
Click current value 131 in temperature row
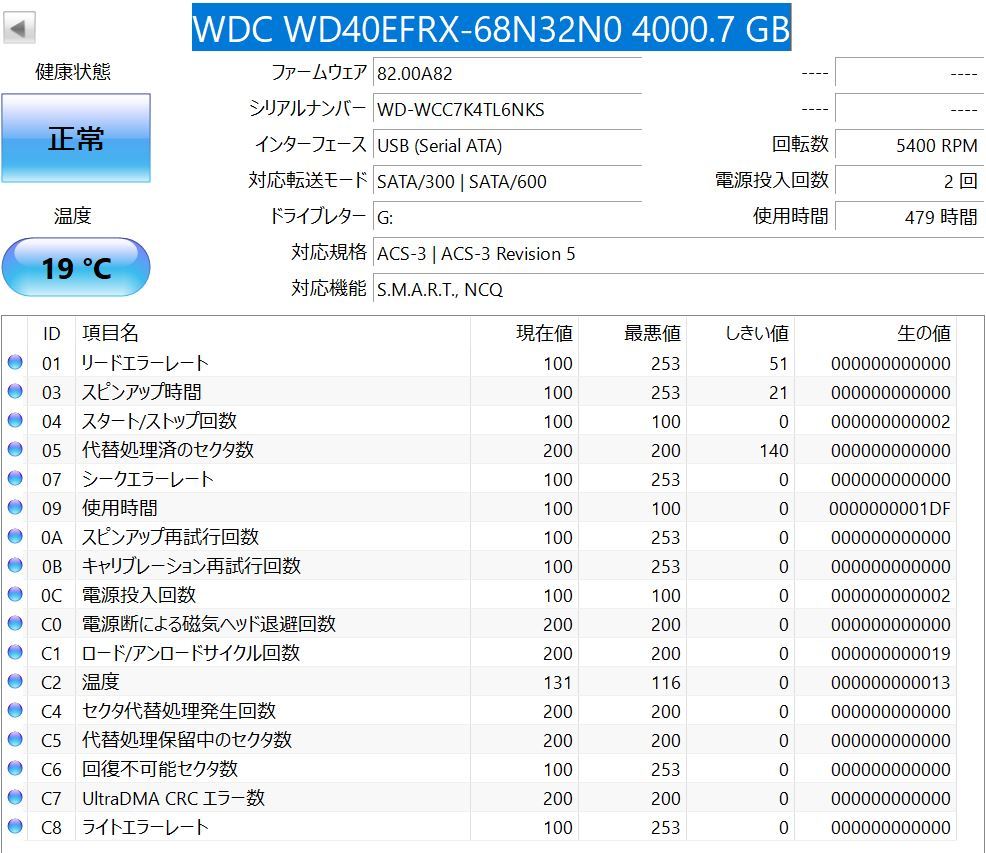tap(558, 683)
